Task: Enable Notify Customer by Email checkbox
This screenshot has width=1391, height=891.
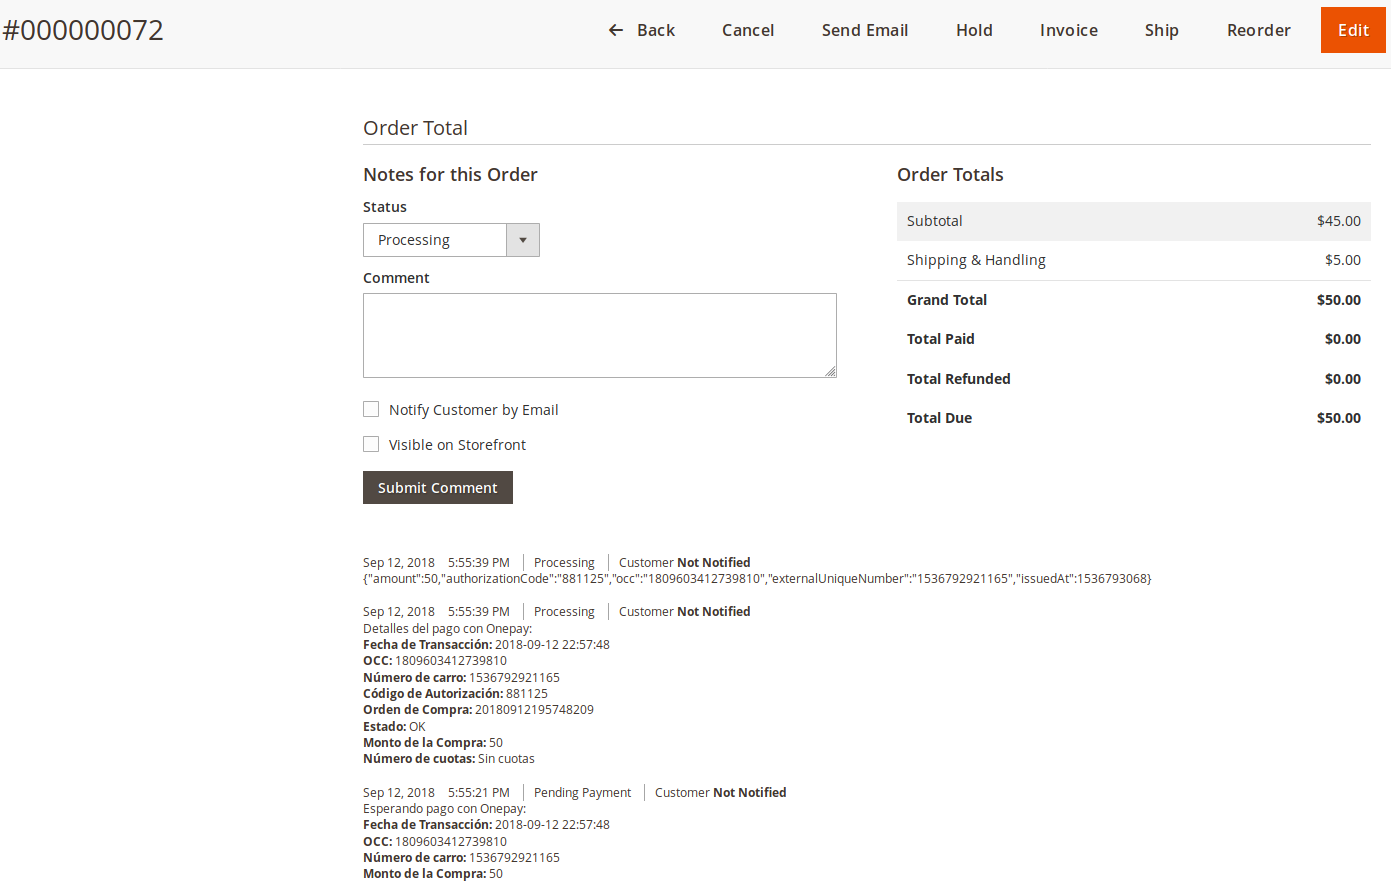Action: click(x=371, y=409)
